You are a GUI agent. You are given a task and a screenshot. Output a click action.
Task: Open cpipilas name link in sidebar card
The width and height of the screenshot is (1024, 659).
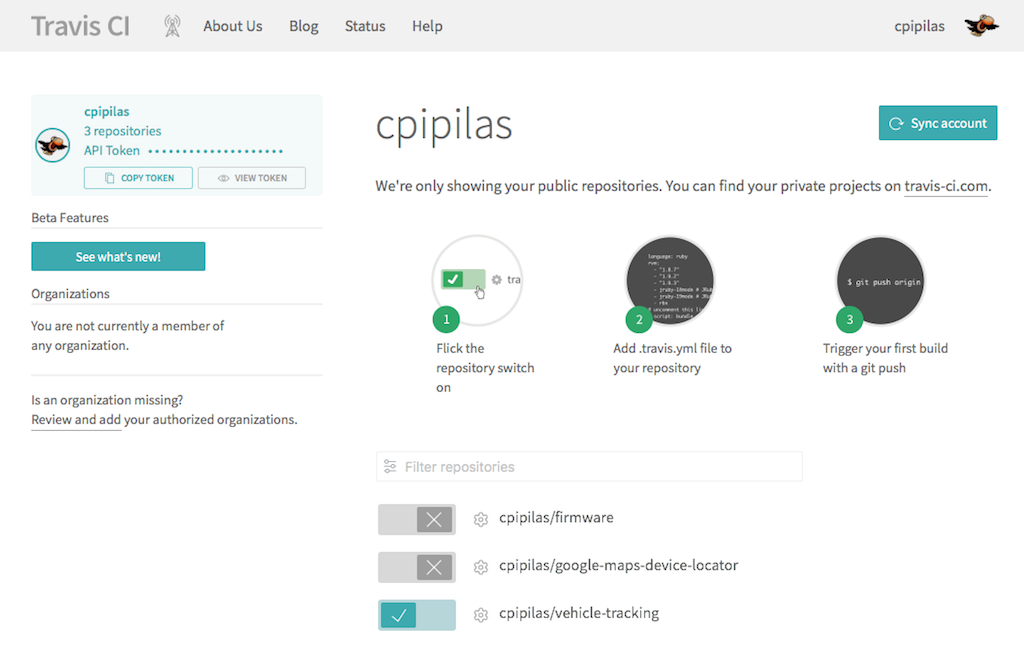click(x=106, y=112)
